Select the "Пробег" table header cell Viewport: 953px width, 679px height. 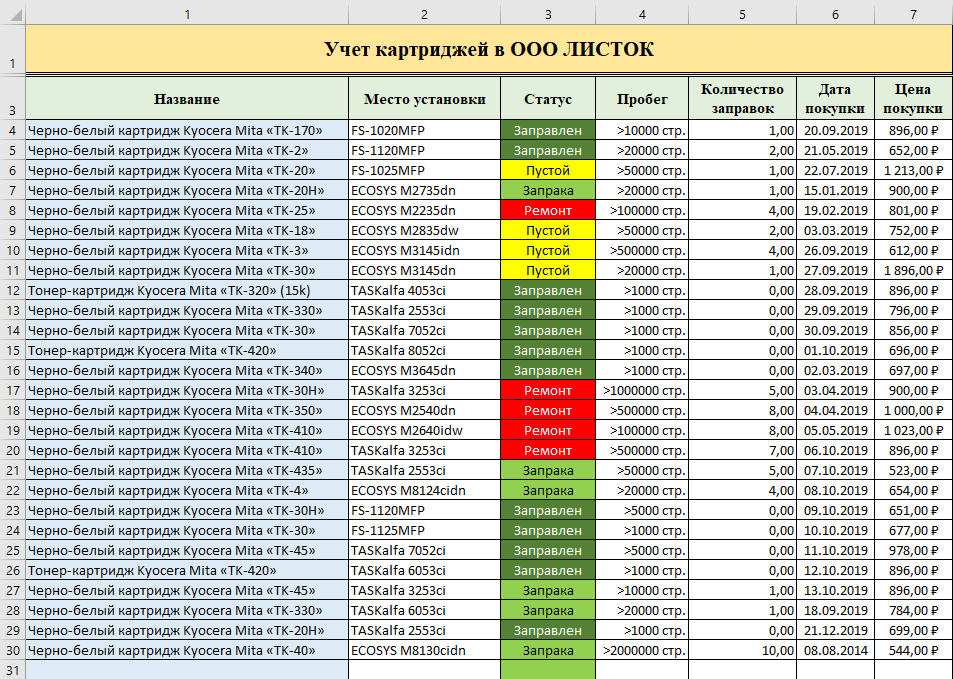tap(642, 99)
